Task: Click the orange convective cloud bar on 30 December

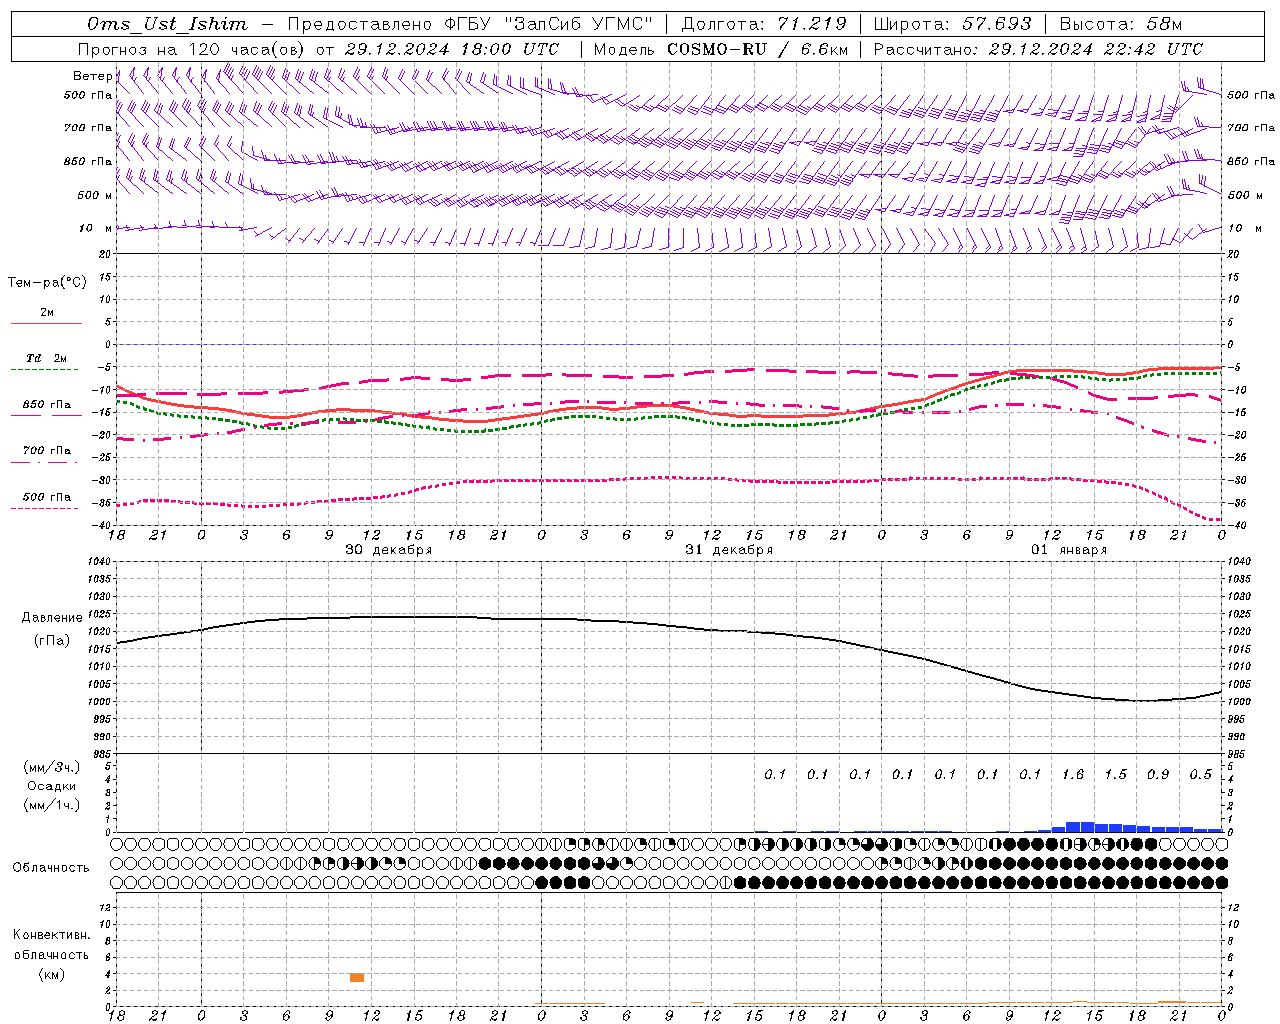Action: 357,978
